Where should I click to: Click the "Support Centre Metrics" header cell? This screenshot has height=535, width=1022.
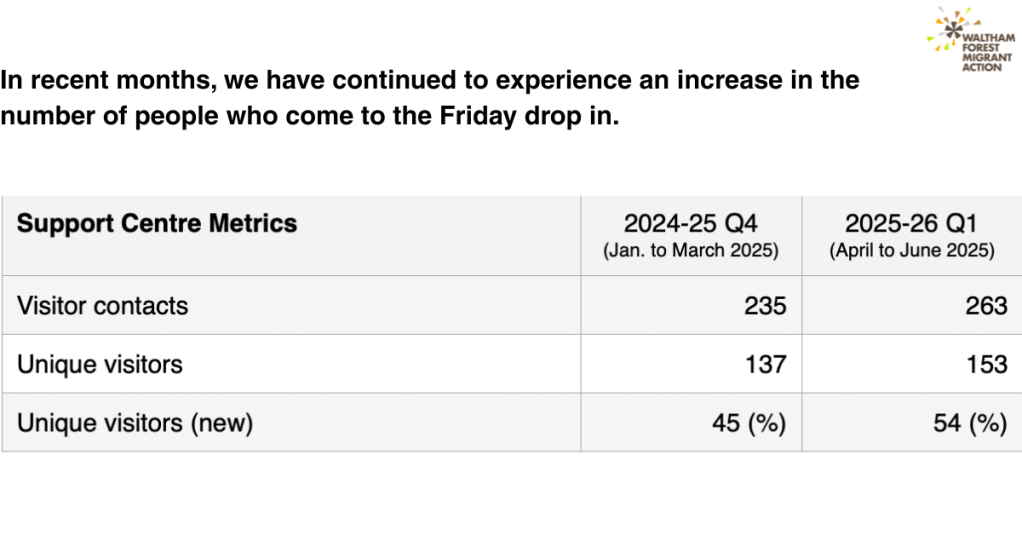pos(157,223)
